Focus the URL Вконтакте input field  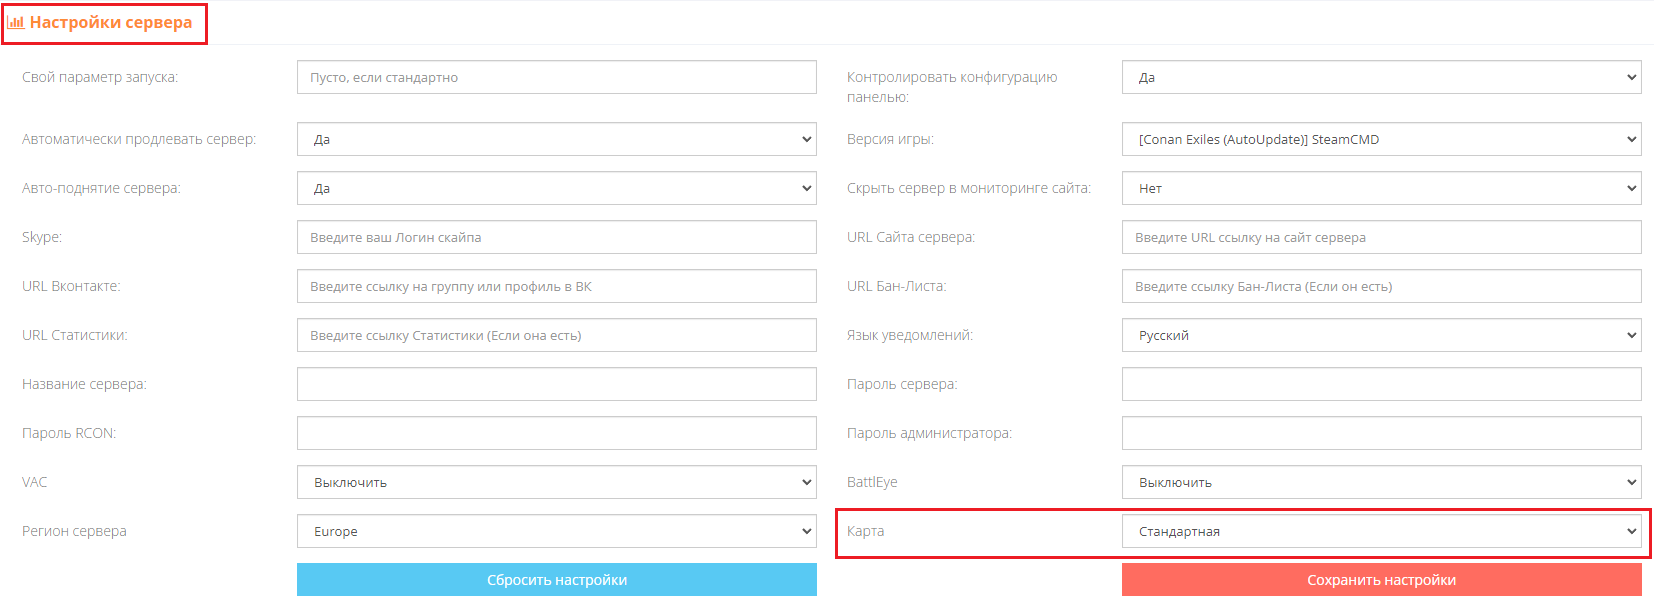tap(557, 286)
